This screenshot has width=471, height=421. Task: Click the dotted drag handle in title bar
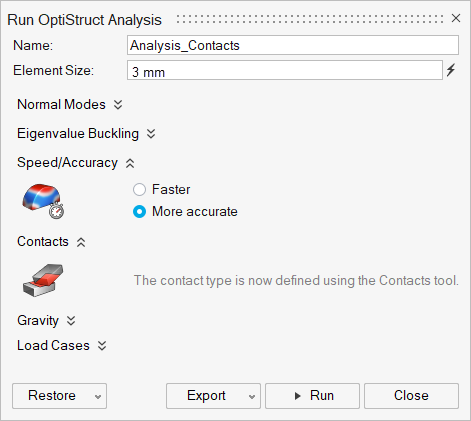[310, 19]
